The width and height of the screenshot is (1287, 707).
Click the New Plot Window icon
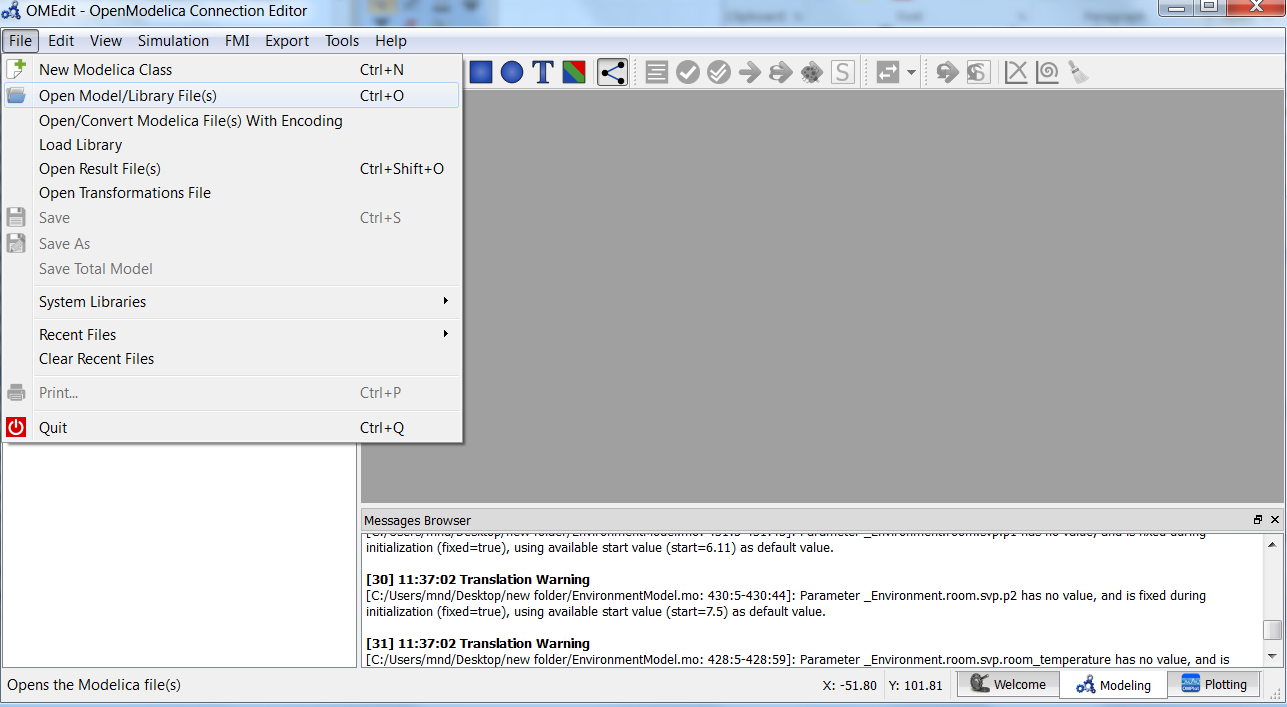[x=1016, y=72]
